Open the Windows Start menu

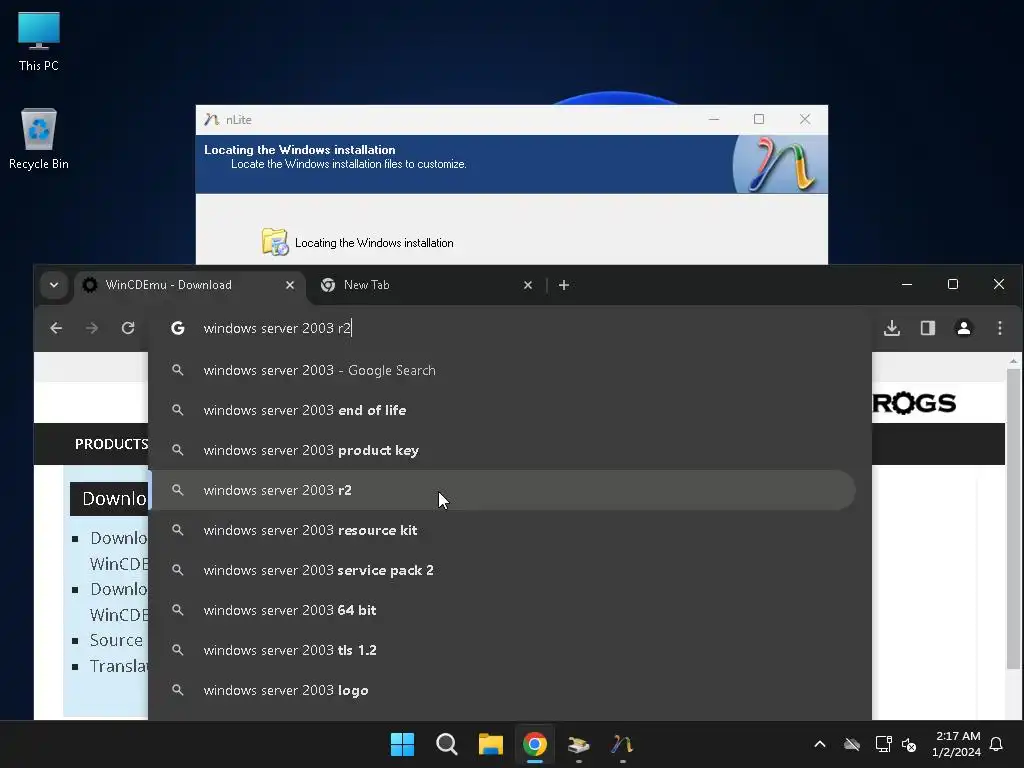(402, 744)
